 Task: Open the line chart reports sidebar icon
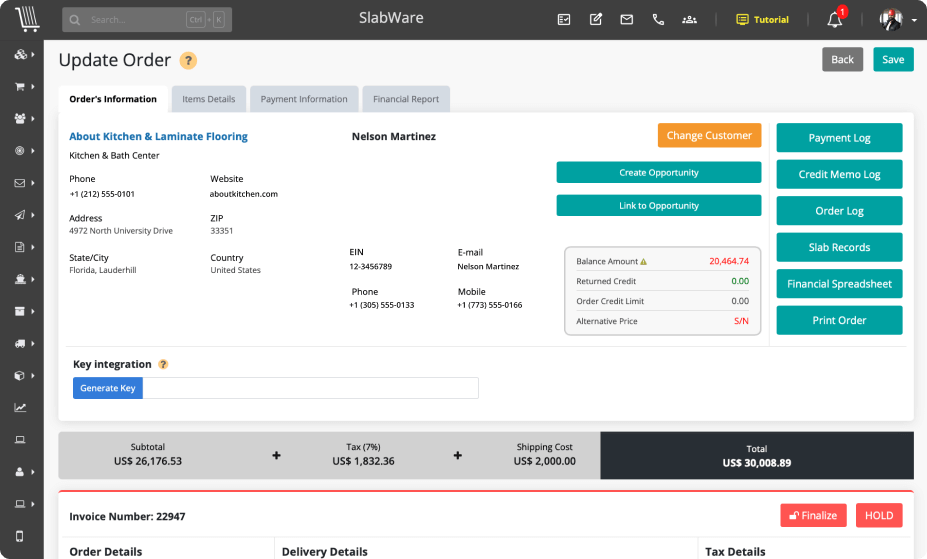point(20,408)
